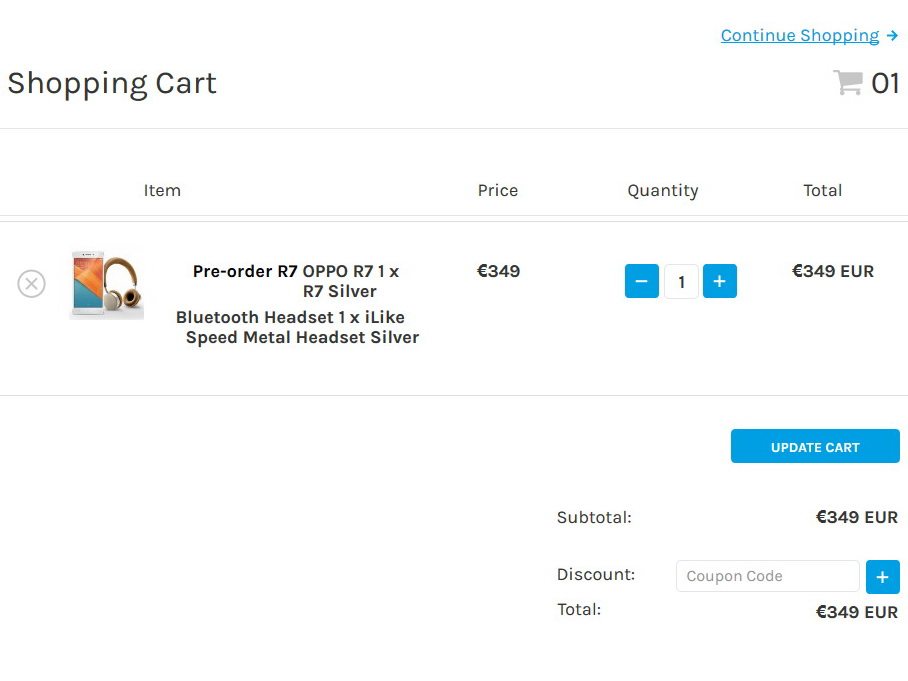Remove the Pre-order R7 item from cart

pos(32,284)
